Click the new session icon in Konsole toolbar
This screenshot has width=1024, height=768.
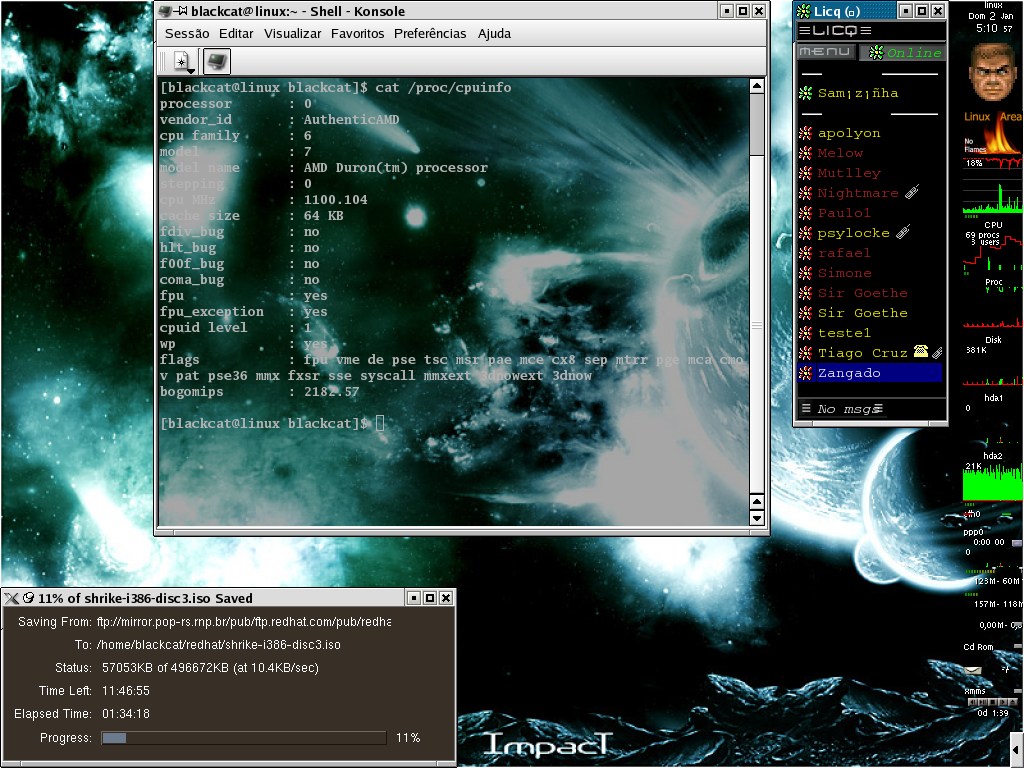coord(181,61)
